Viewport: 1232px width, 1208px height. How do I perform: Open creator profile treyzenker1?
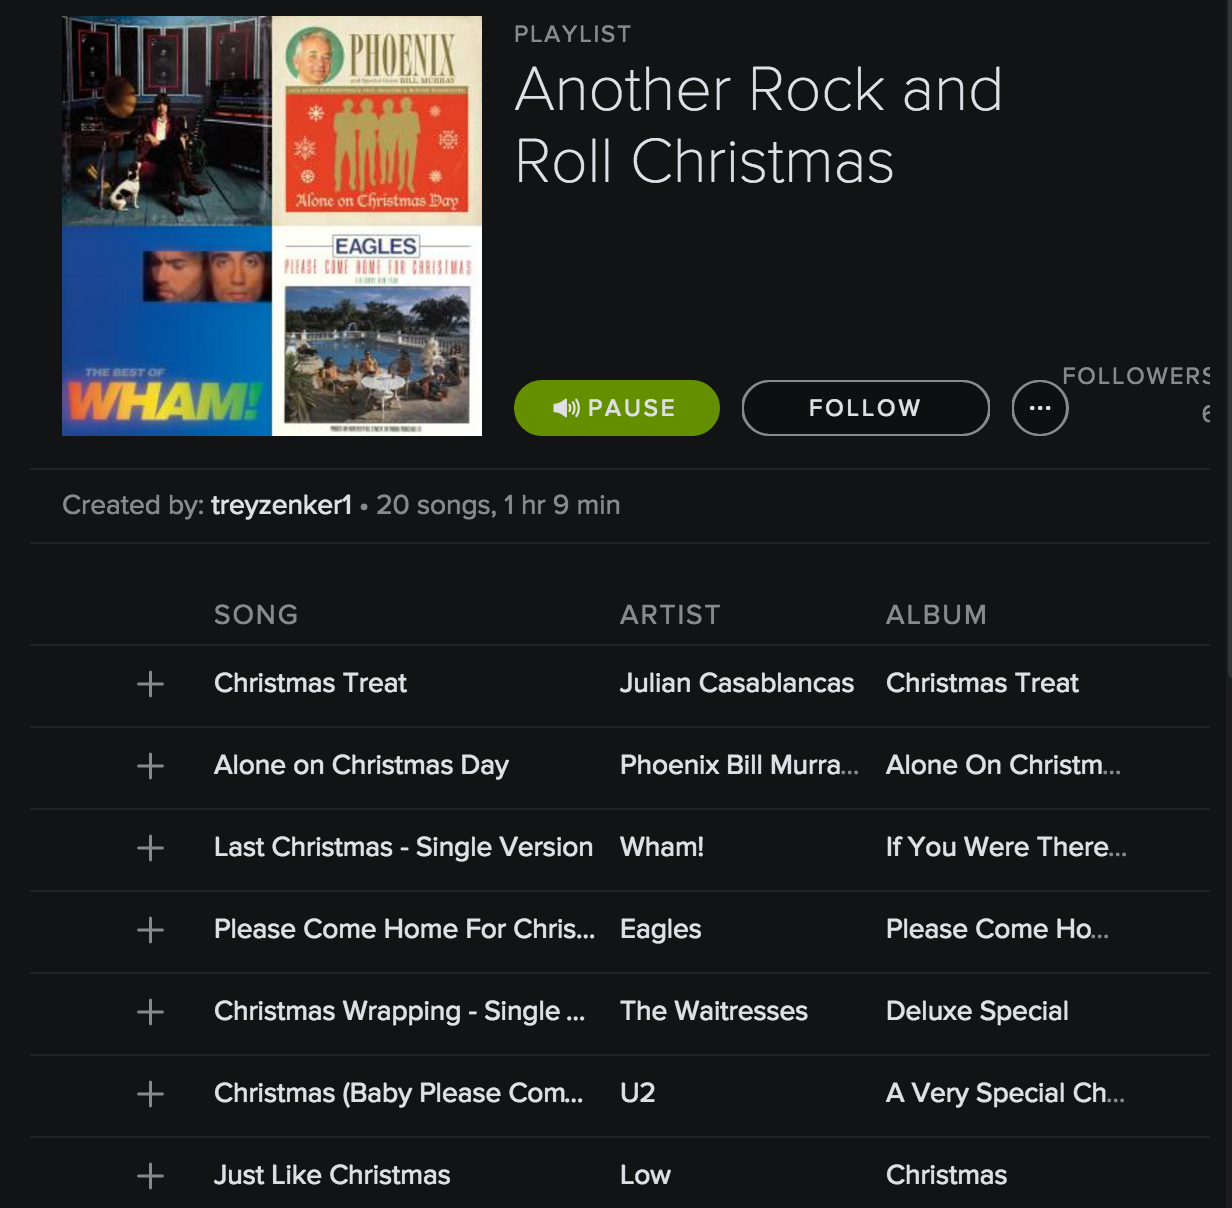281,505
